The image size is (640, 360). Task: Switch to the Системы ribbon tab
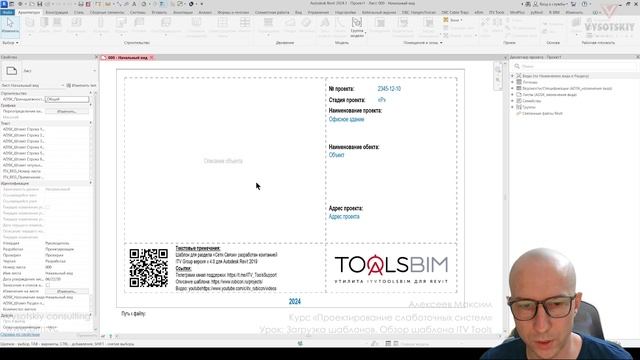pos(138,13)
